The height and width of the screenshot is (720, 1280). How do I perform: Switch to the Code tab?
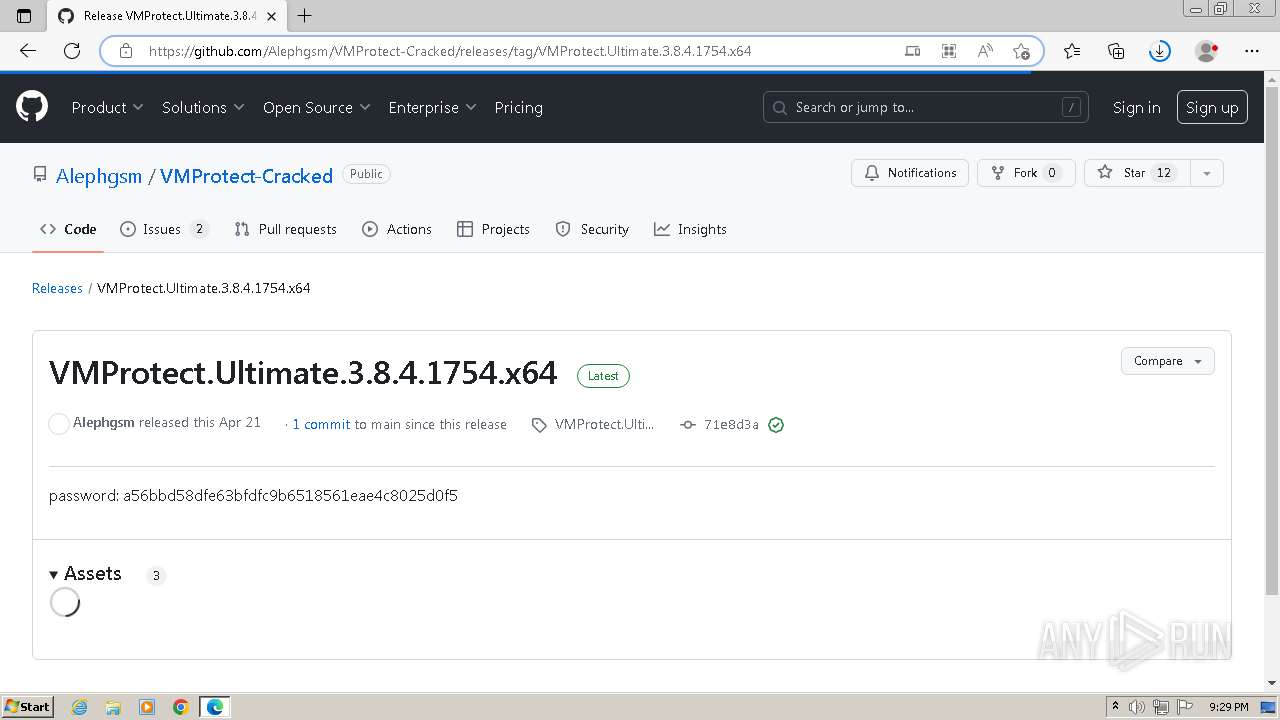(68, 229)
